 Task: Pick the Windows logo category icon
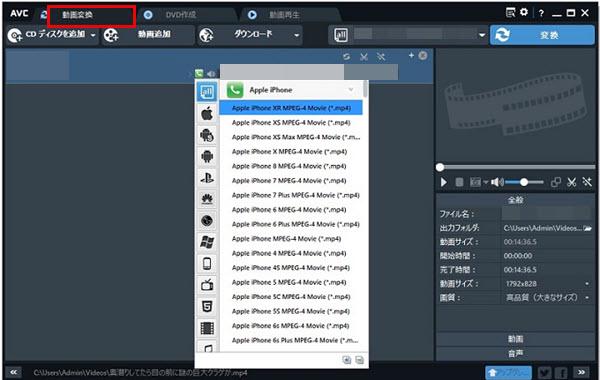coord(207,242)
